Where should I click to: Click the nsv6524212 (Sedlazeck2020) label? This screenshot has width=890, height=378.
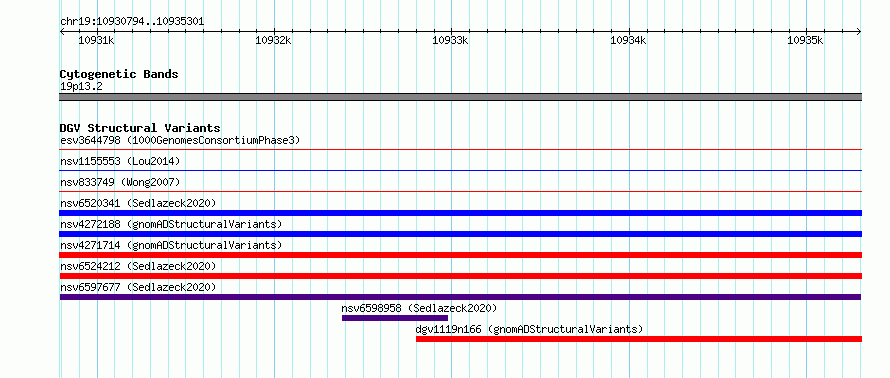[138, 266]
